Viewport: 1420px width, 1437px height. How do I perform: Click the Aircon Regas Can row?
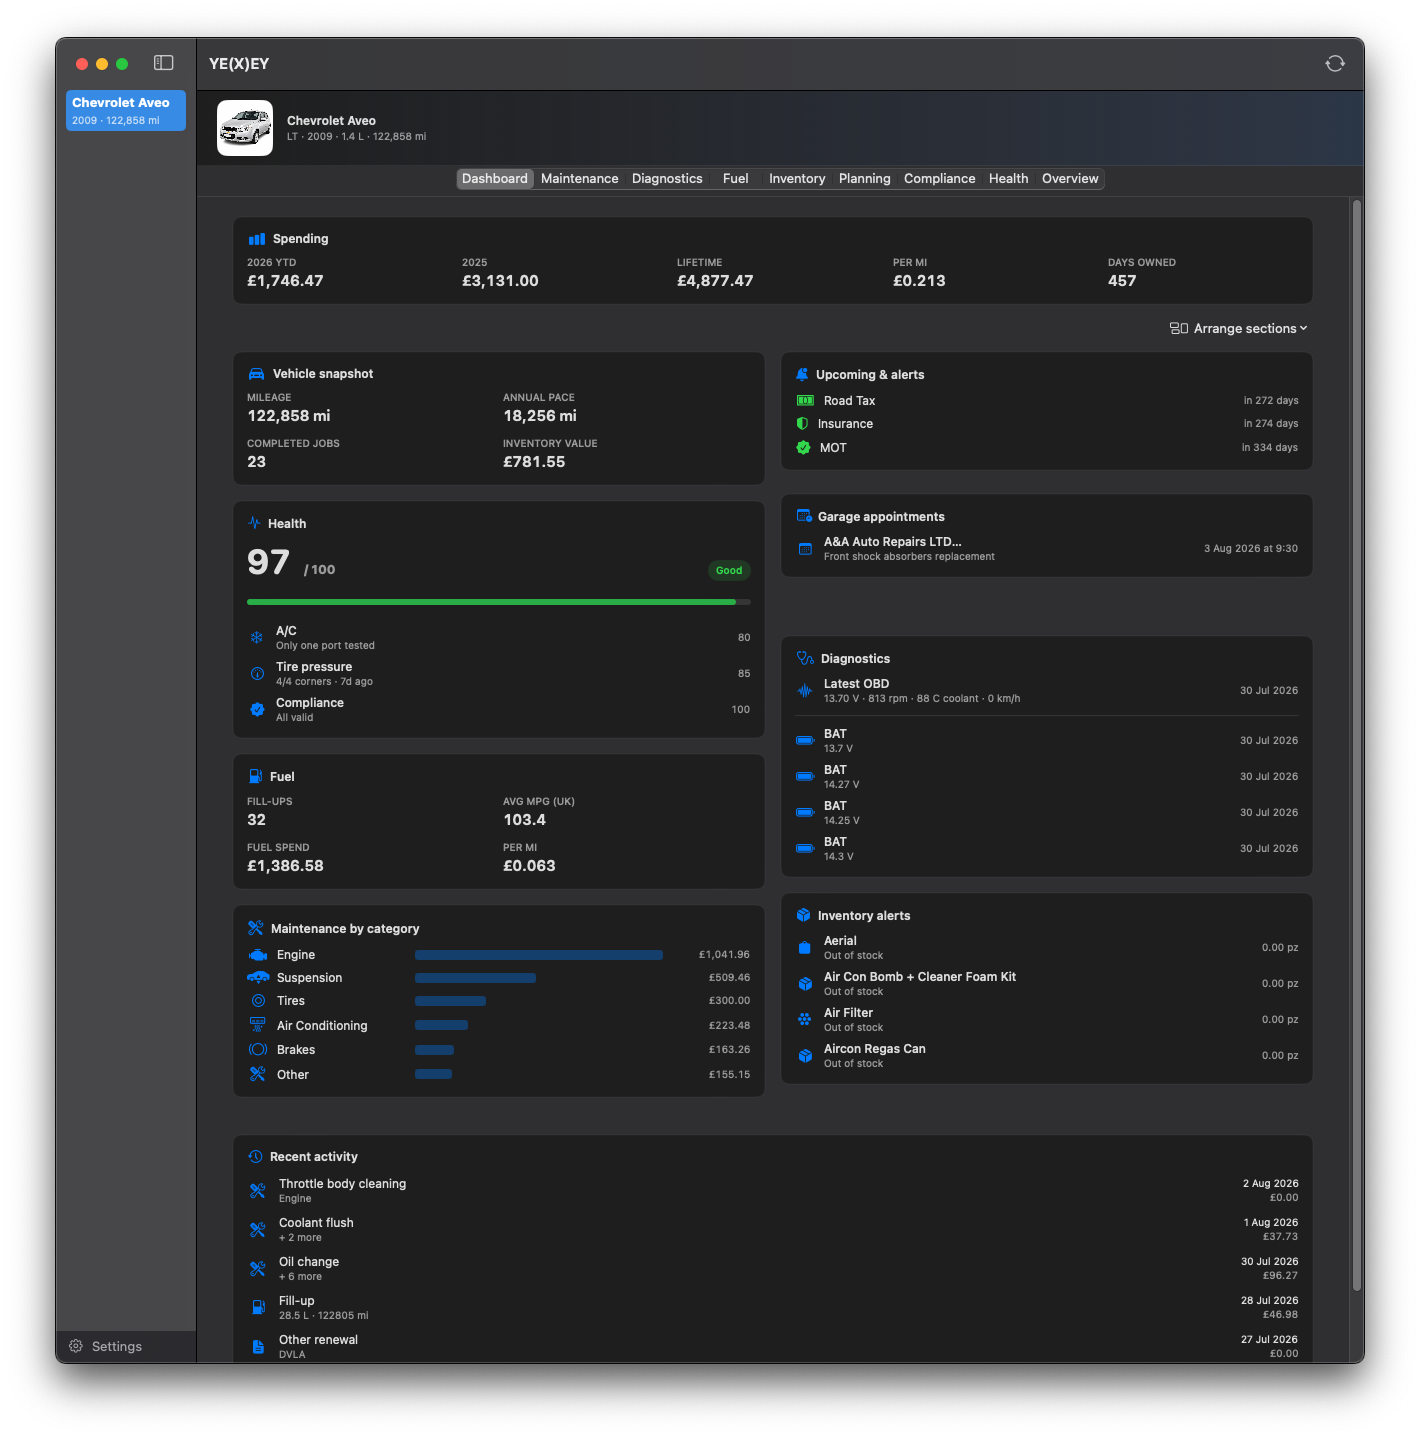click(1047, 1055)
